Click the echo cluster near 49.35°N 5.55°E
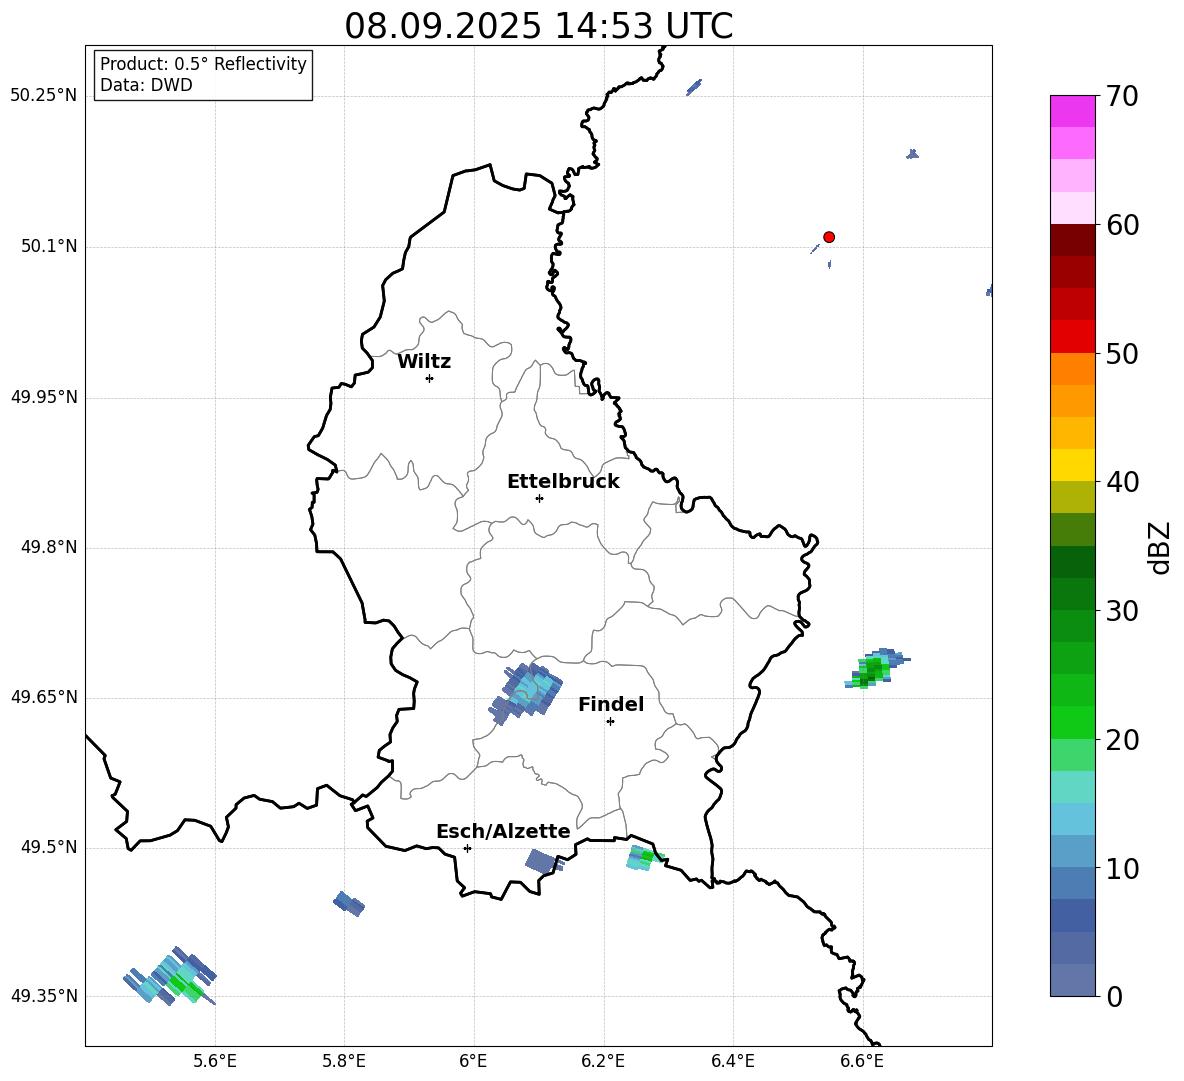Viewport: 1184px width, 1081px height. pos(171,975)
